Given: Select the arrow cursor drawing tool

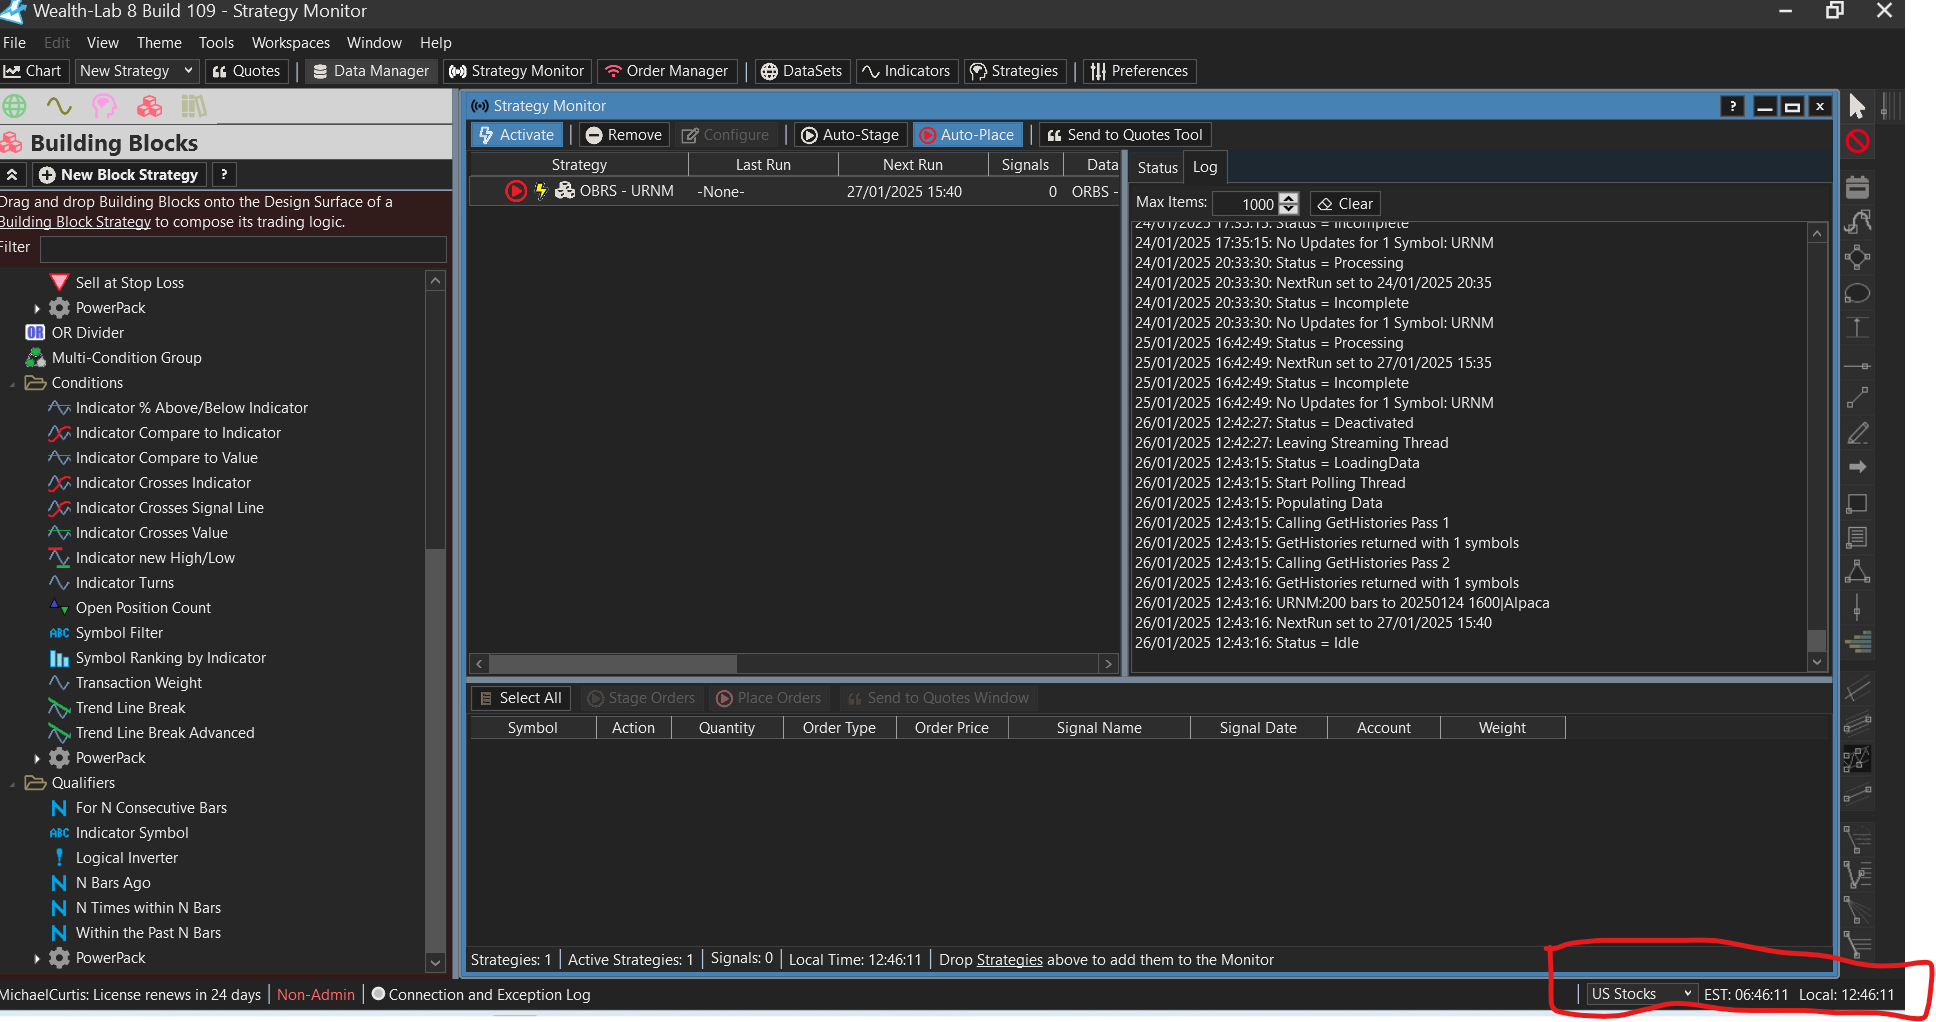Looking at the screenshot, I should coord(1857,106).
